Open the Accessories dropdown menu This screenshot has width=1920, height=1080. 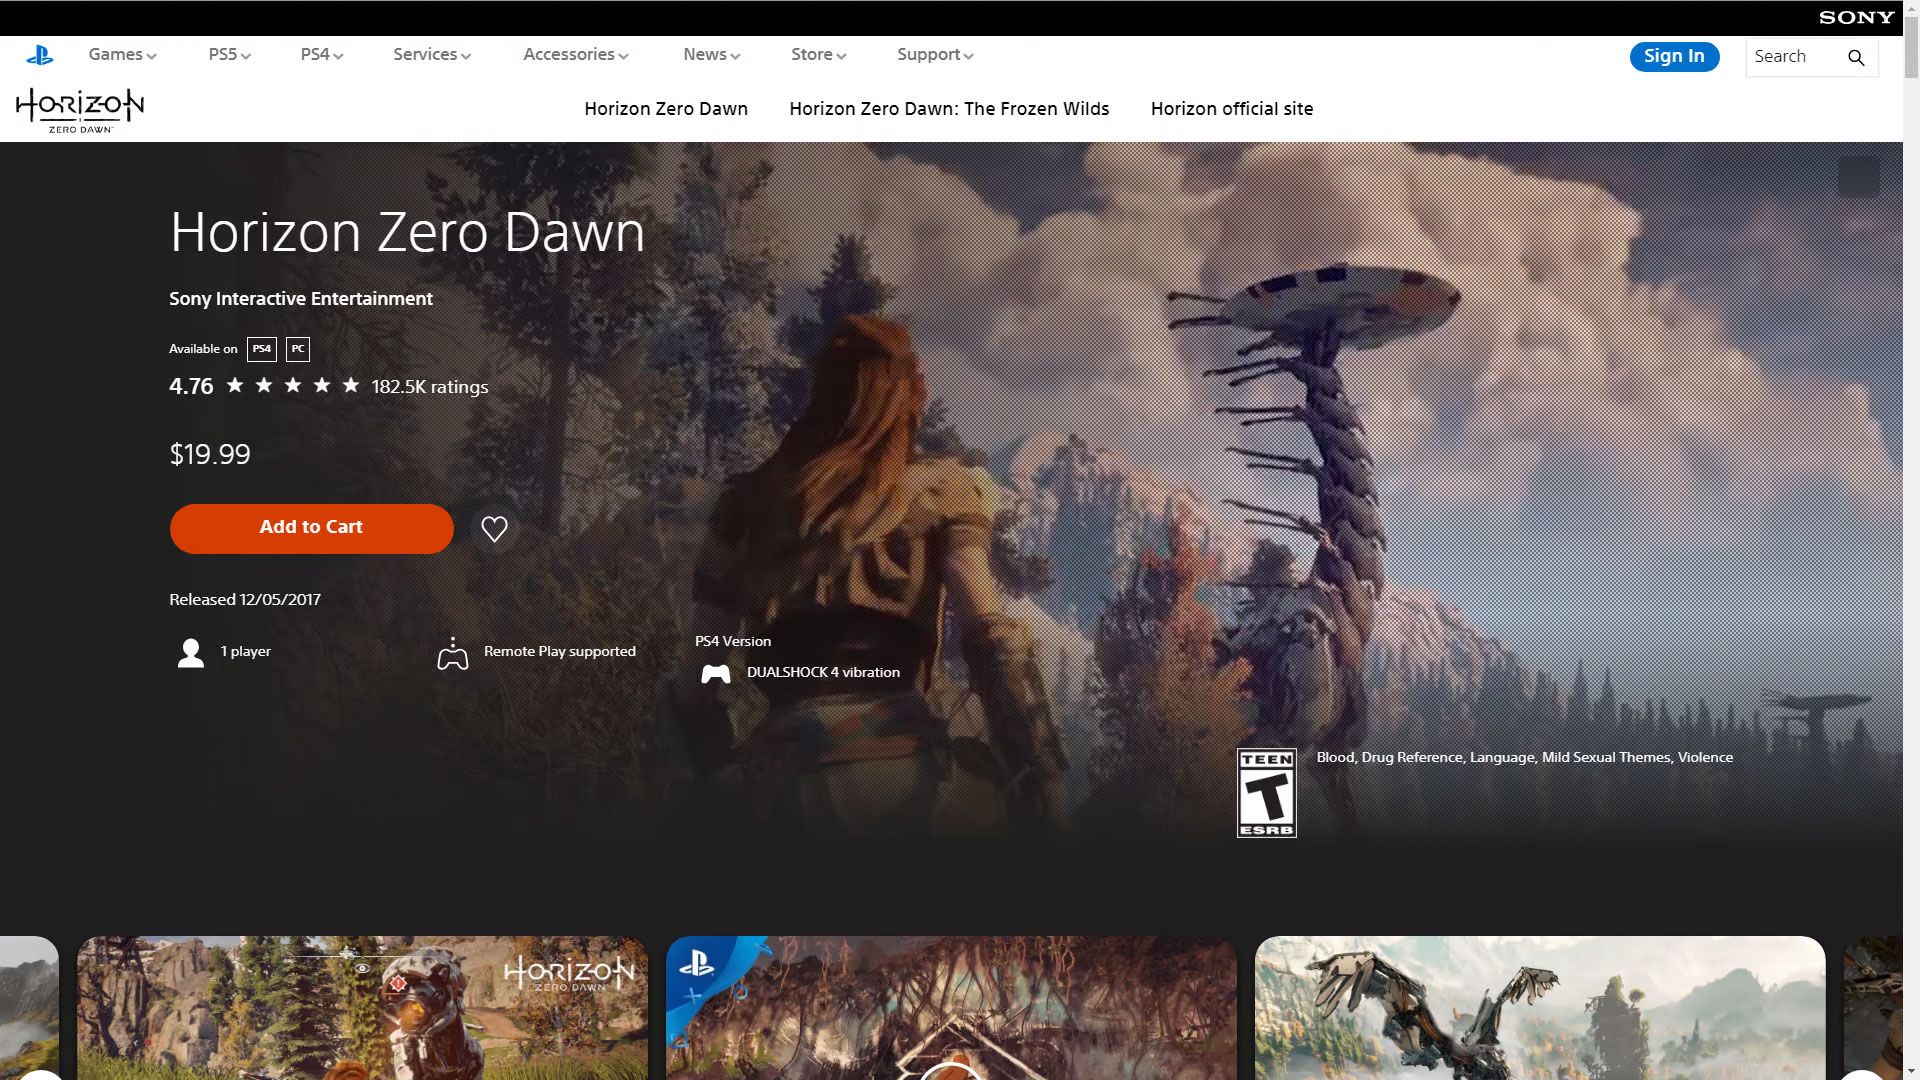(x=575, y=55)
